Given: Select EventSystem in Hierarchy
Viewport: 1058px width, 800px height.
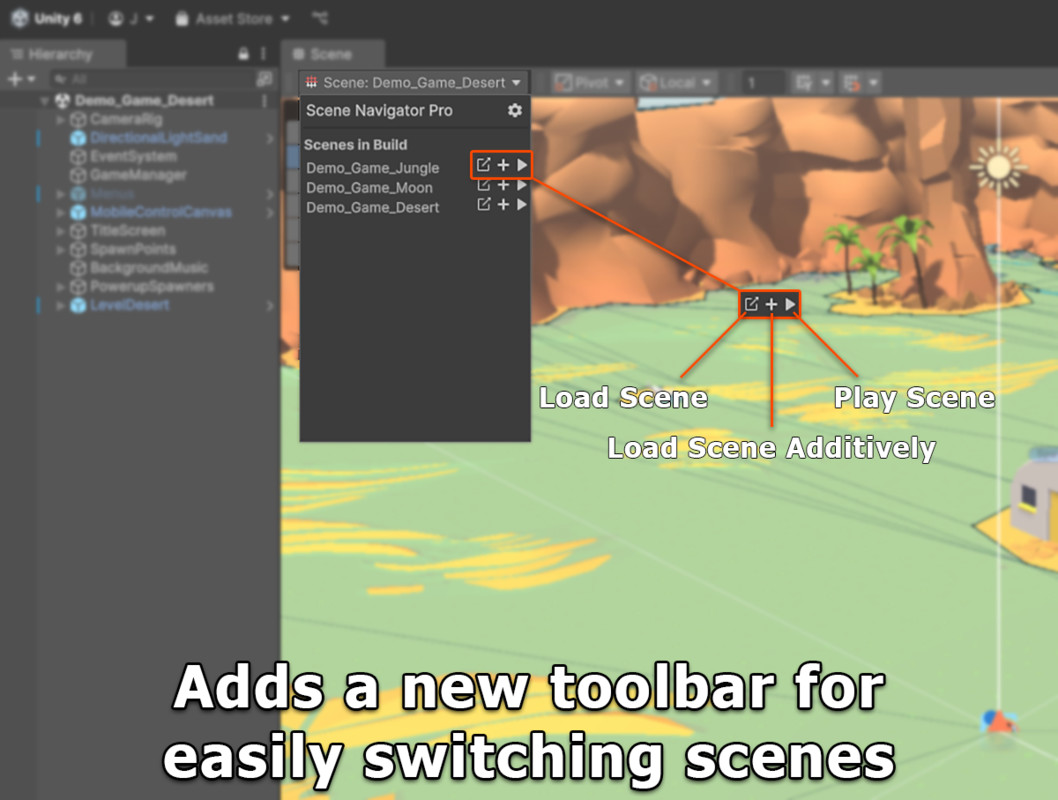Looking at the screenshot, I should [134, 156].
